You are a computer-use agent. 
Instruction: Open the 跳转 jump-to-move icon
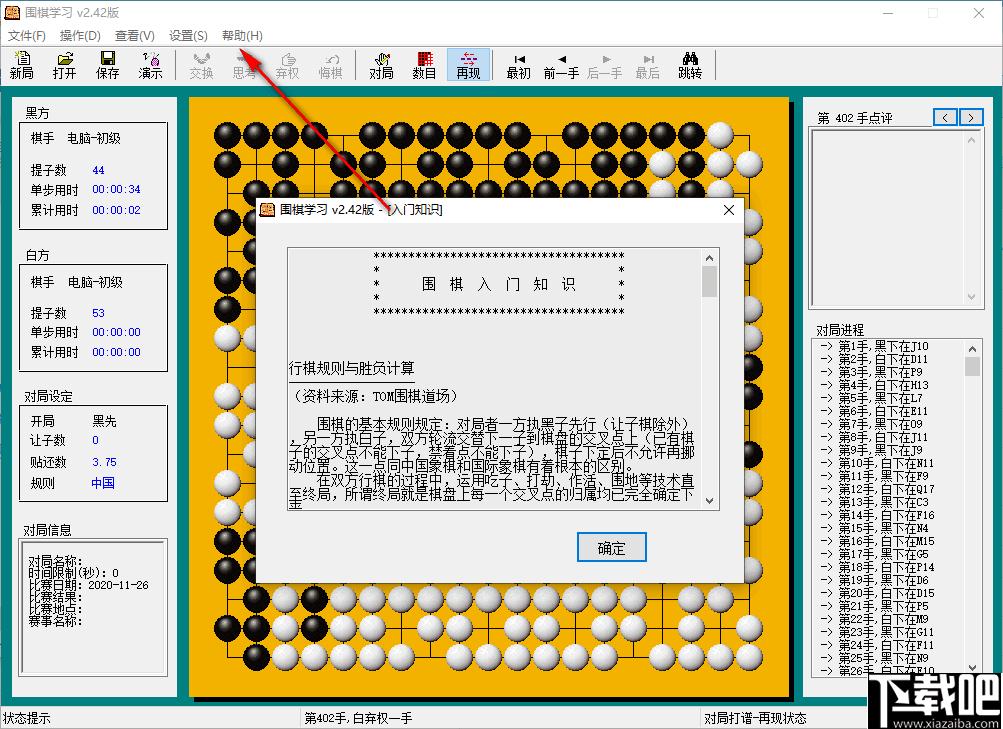[x=690, y=65]
